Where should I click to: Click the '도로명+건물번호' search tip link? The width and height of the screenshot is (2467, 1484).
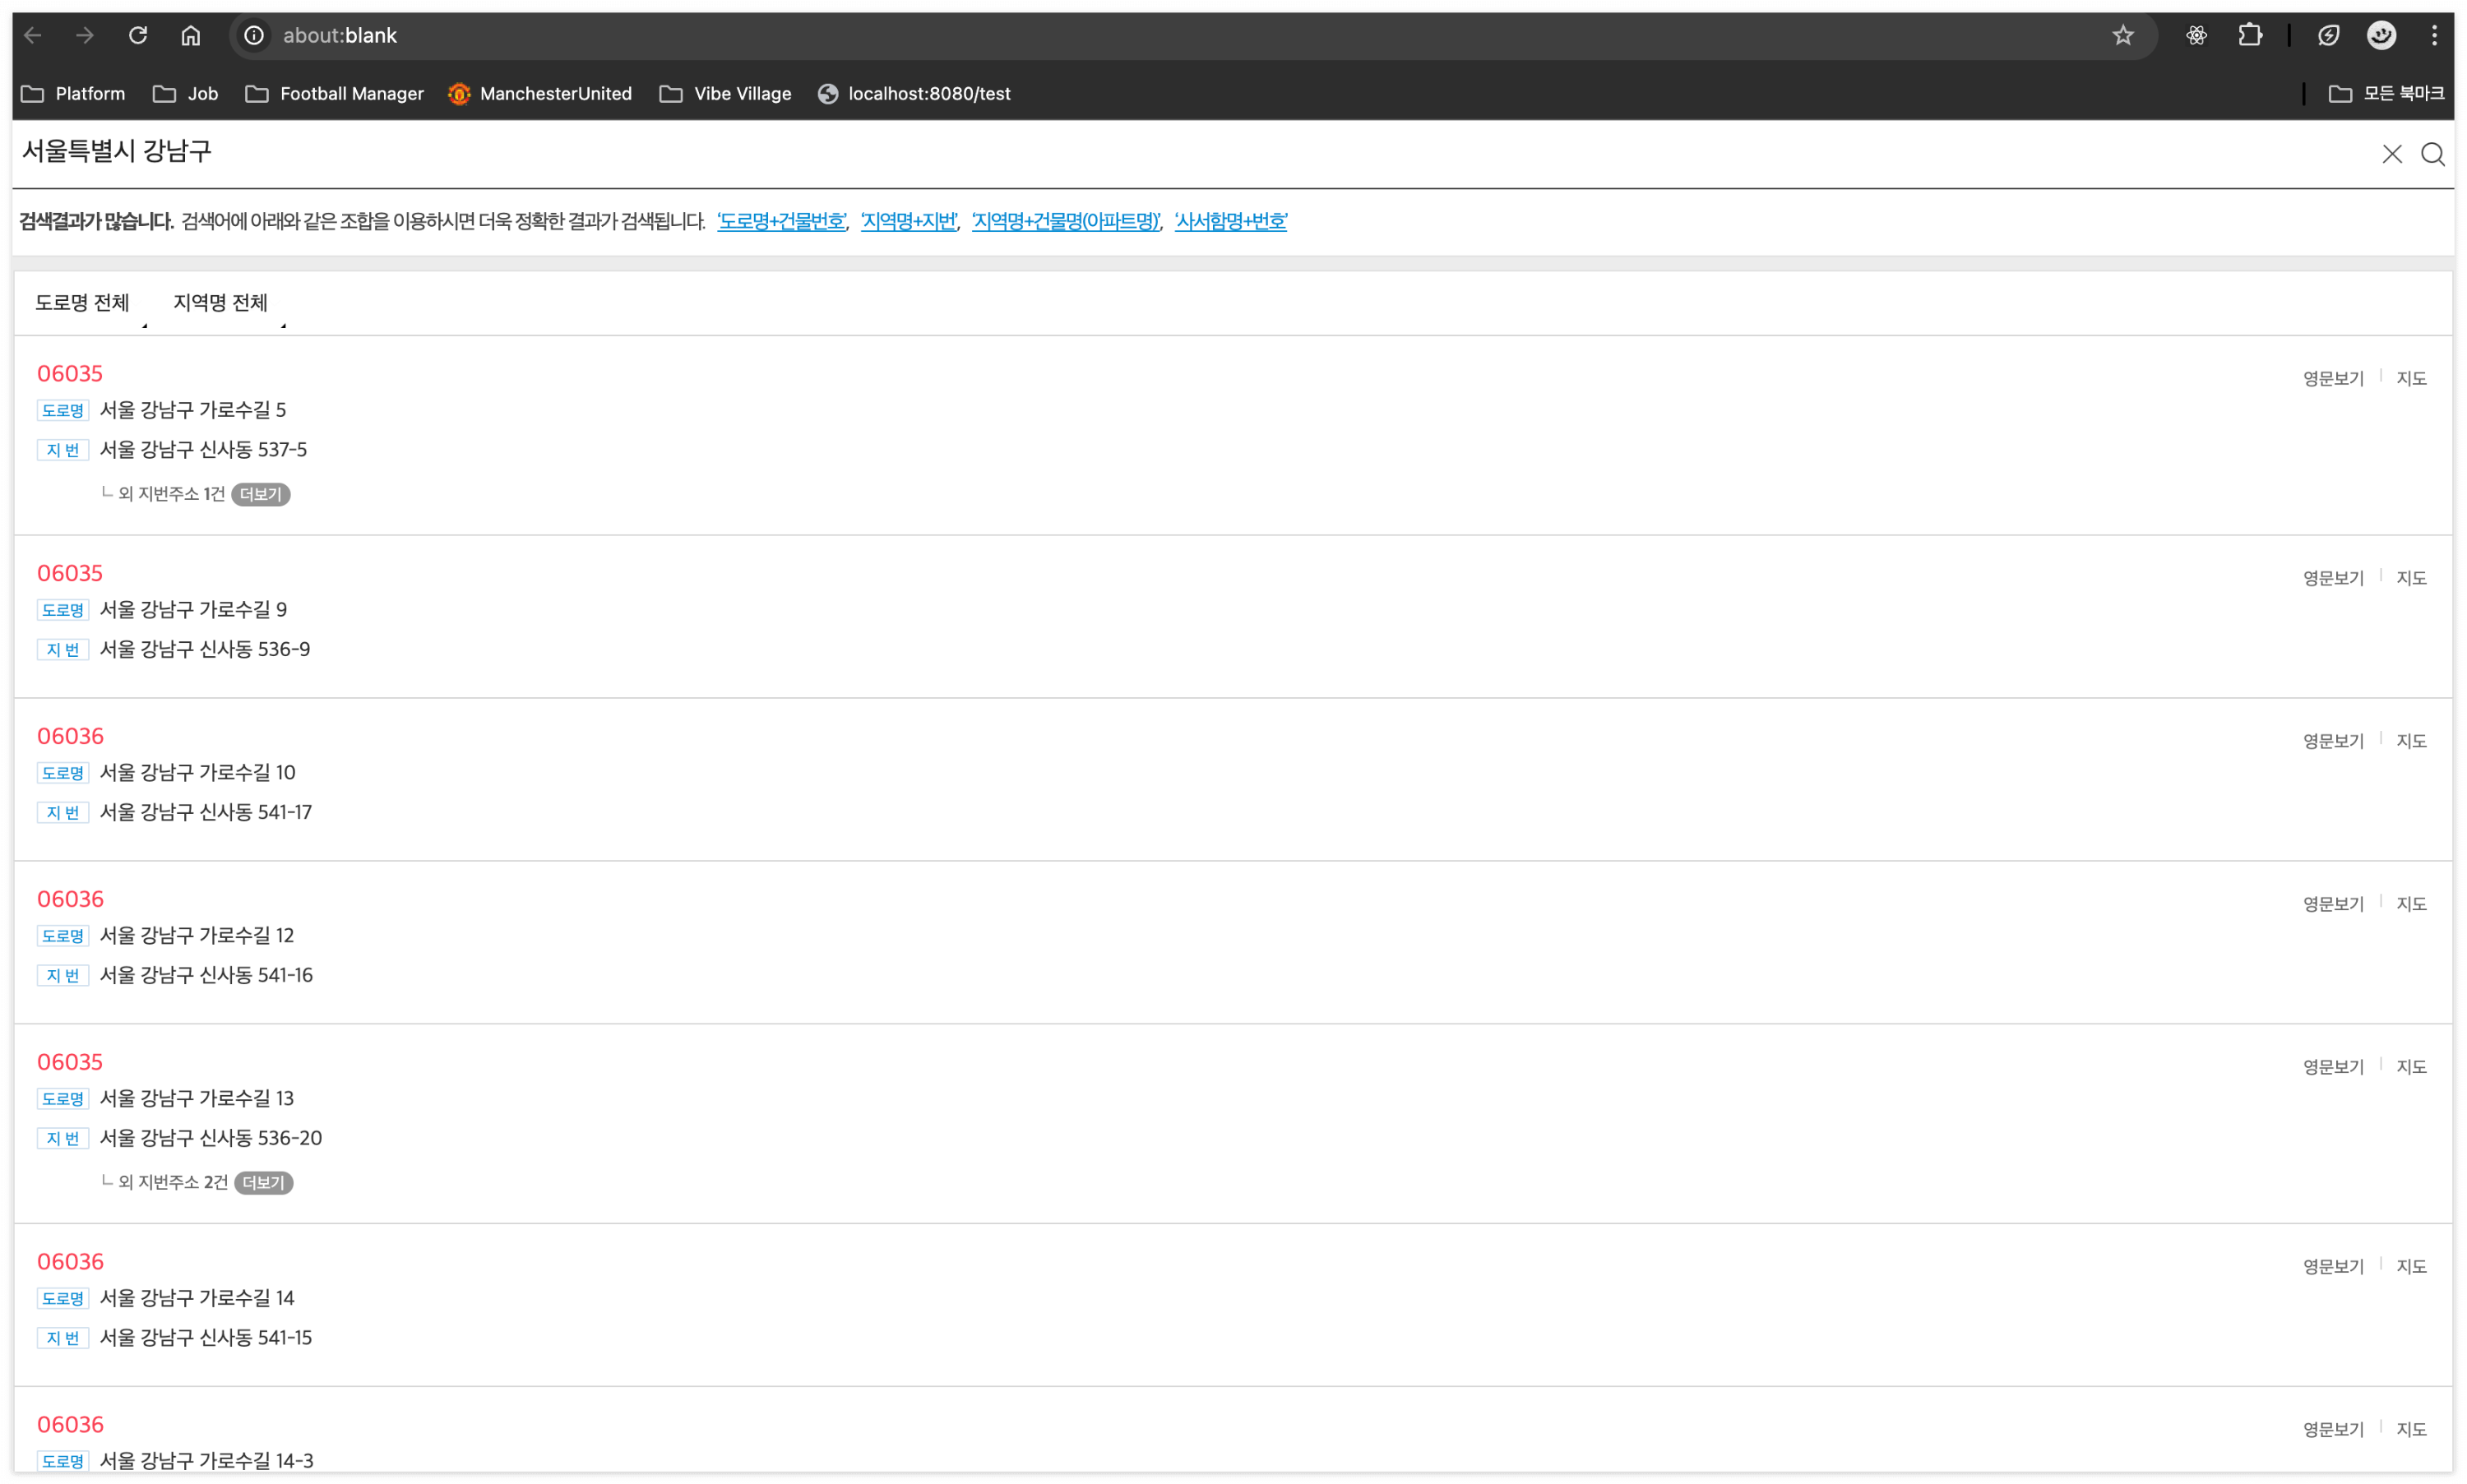click(x=781, y=222)
